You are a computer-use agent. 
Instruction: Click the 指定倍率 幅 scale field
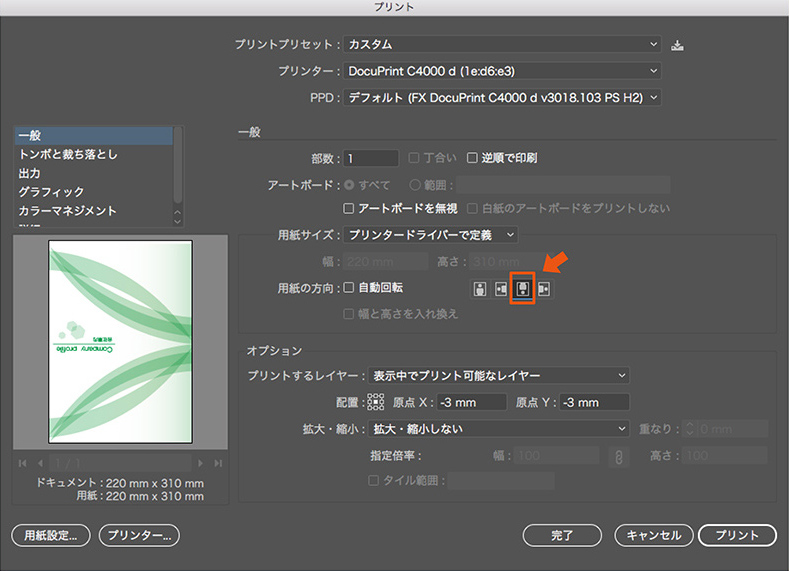pos(557,456)
